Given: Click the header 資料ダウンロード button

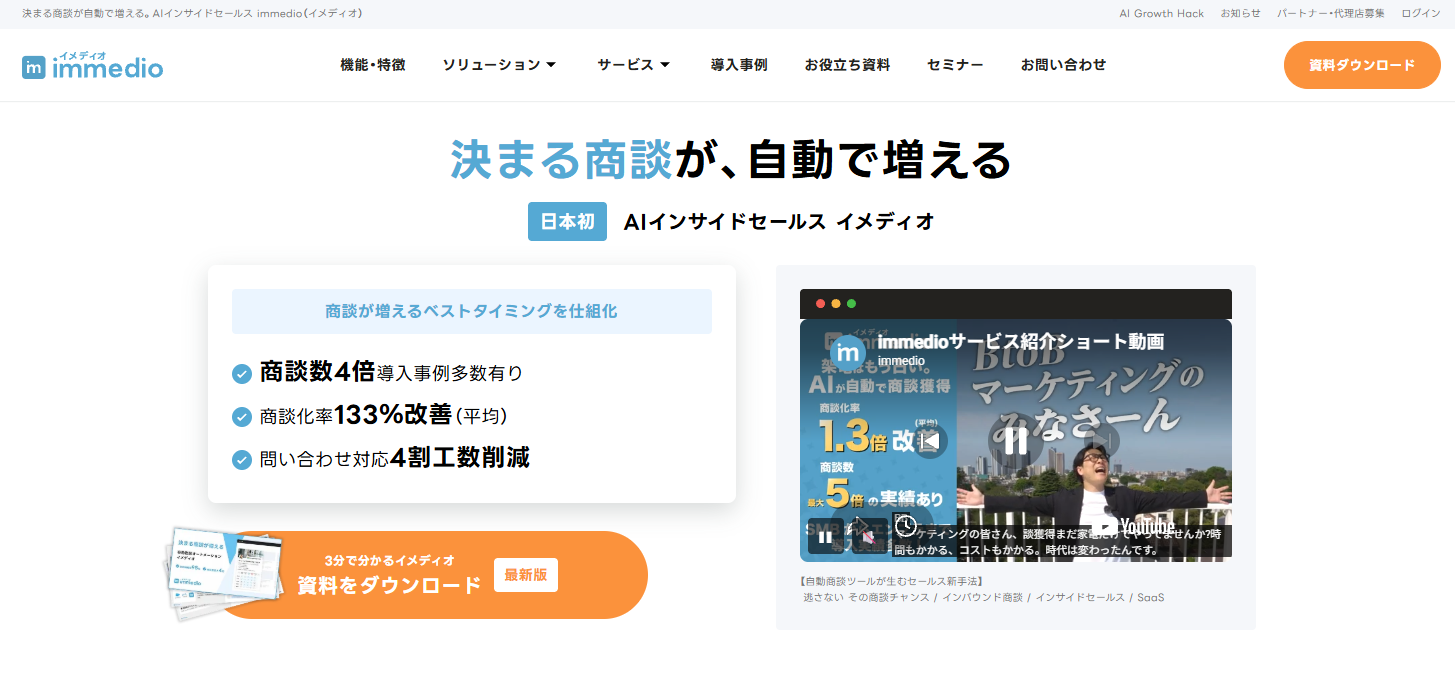Looking at the screenshot, I should [1362, 65].
